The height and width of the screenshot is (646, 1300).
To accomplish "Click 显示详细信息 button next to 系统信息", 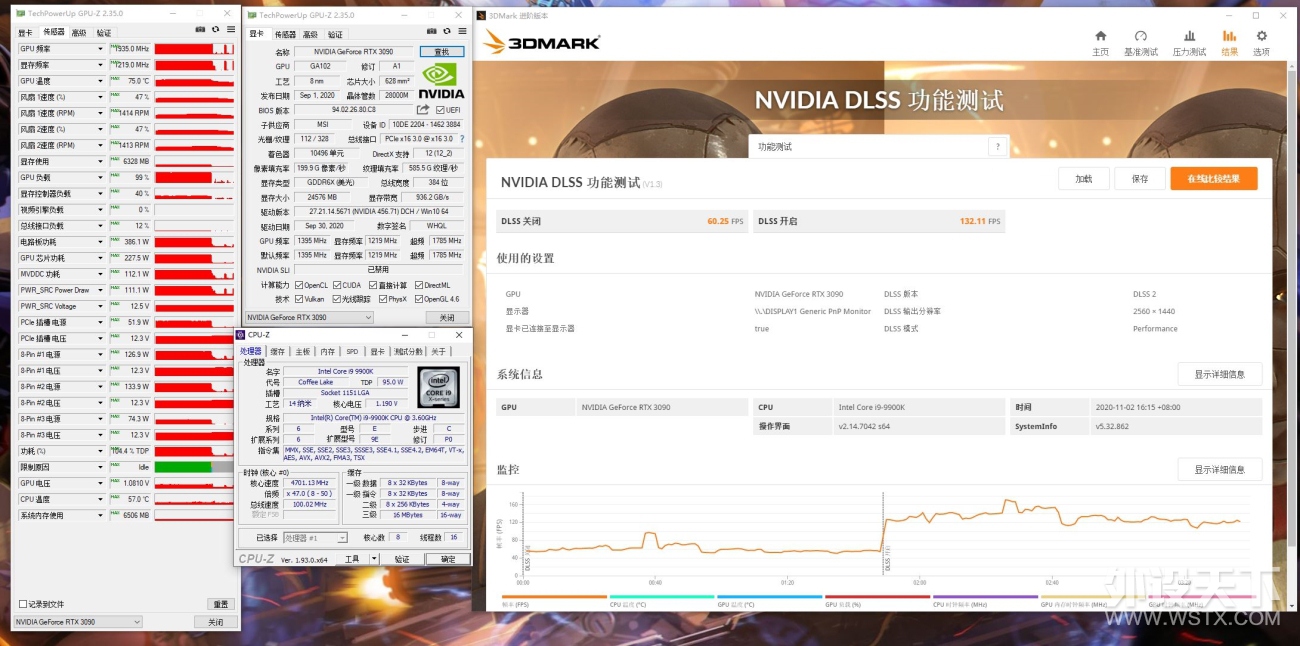I will tap(1220, 374).
